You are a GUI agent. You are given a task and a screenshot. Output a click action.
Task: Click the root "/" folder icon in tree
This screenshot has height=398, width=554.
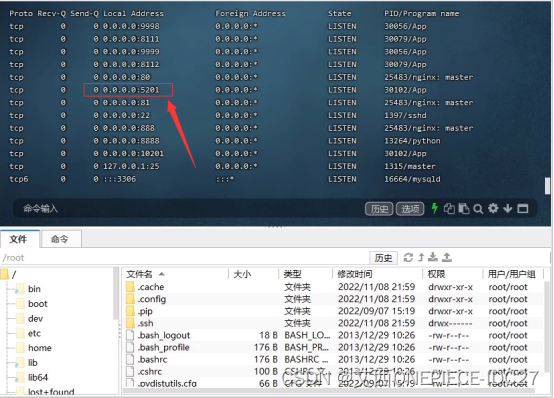pos(5,274)
